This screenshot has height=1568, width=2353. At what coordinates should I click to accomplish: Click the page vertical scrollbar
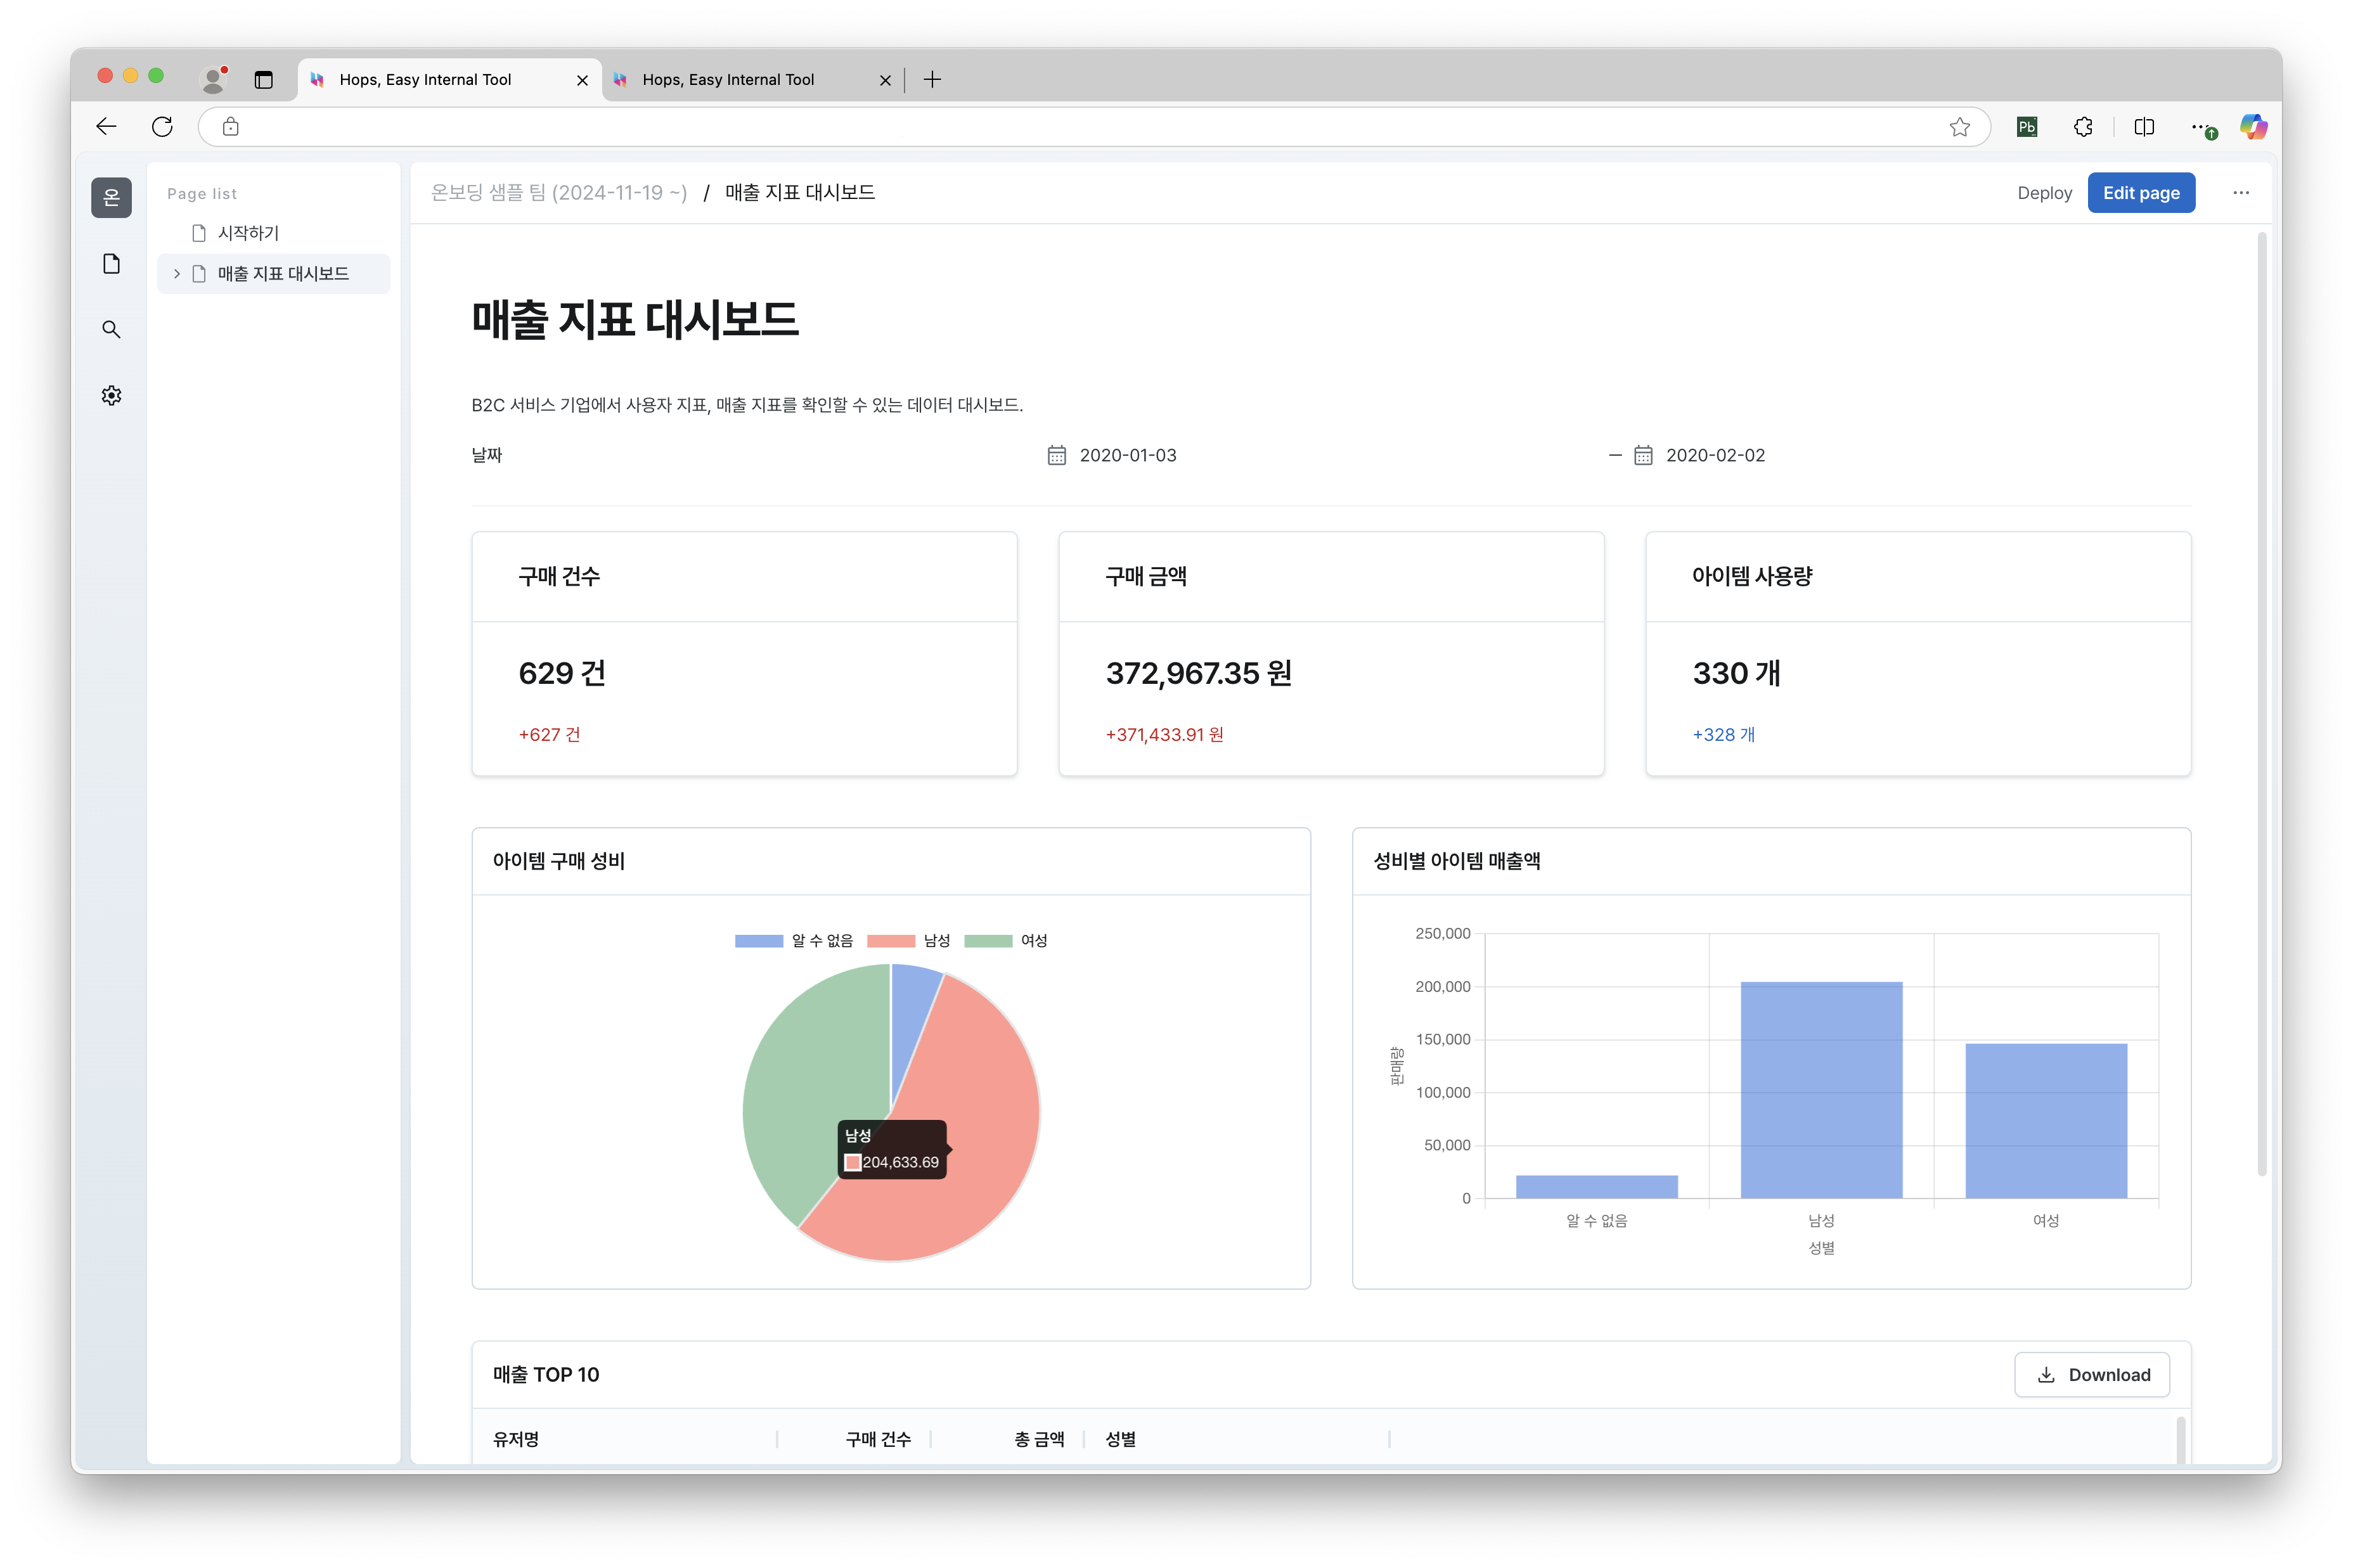(x=2261, y=705)
